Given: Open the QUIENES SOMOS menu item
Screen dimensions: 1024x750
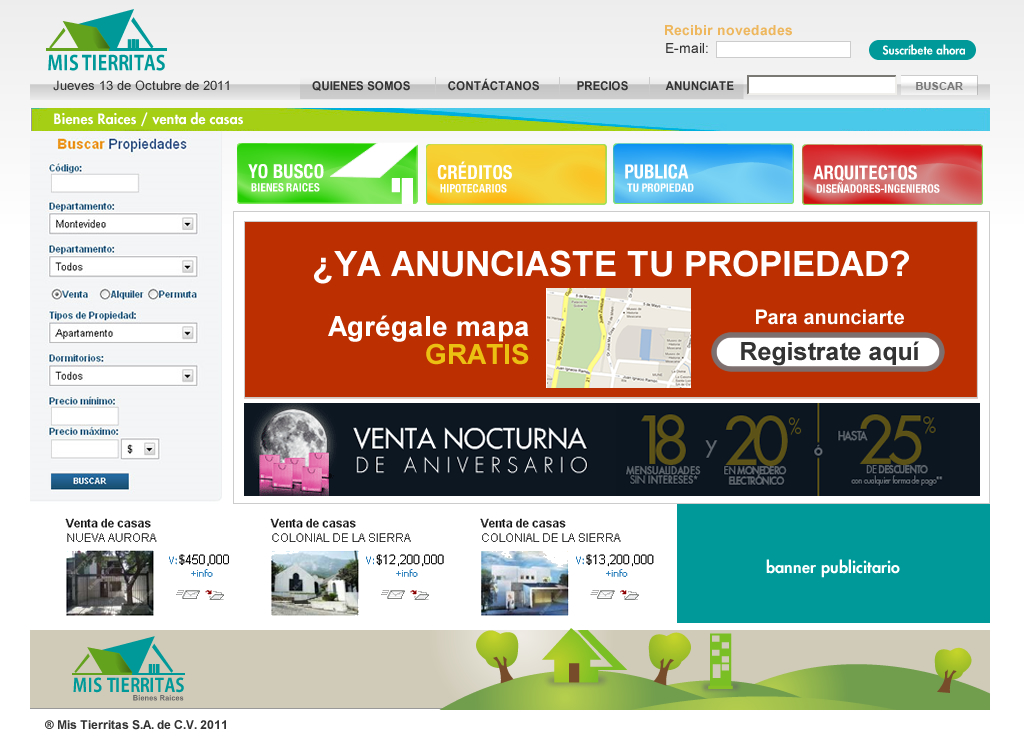Looking at the screenshot, I should point(361,86).
